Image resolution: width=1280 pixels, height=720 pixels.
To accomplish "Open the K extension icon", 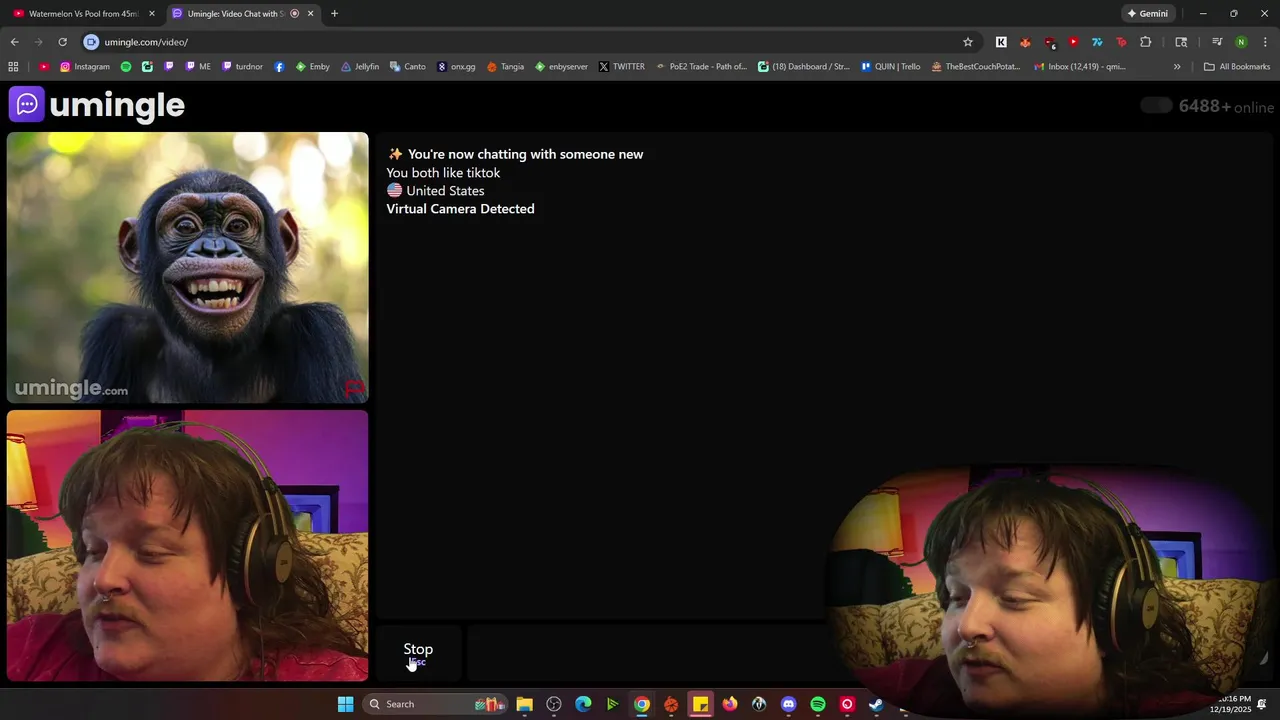I will pyautogui.click(x=1001, y=42).
